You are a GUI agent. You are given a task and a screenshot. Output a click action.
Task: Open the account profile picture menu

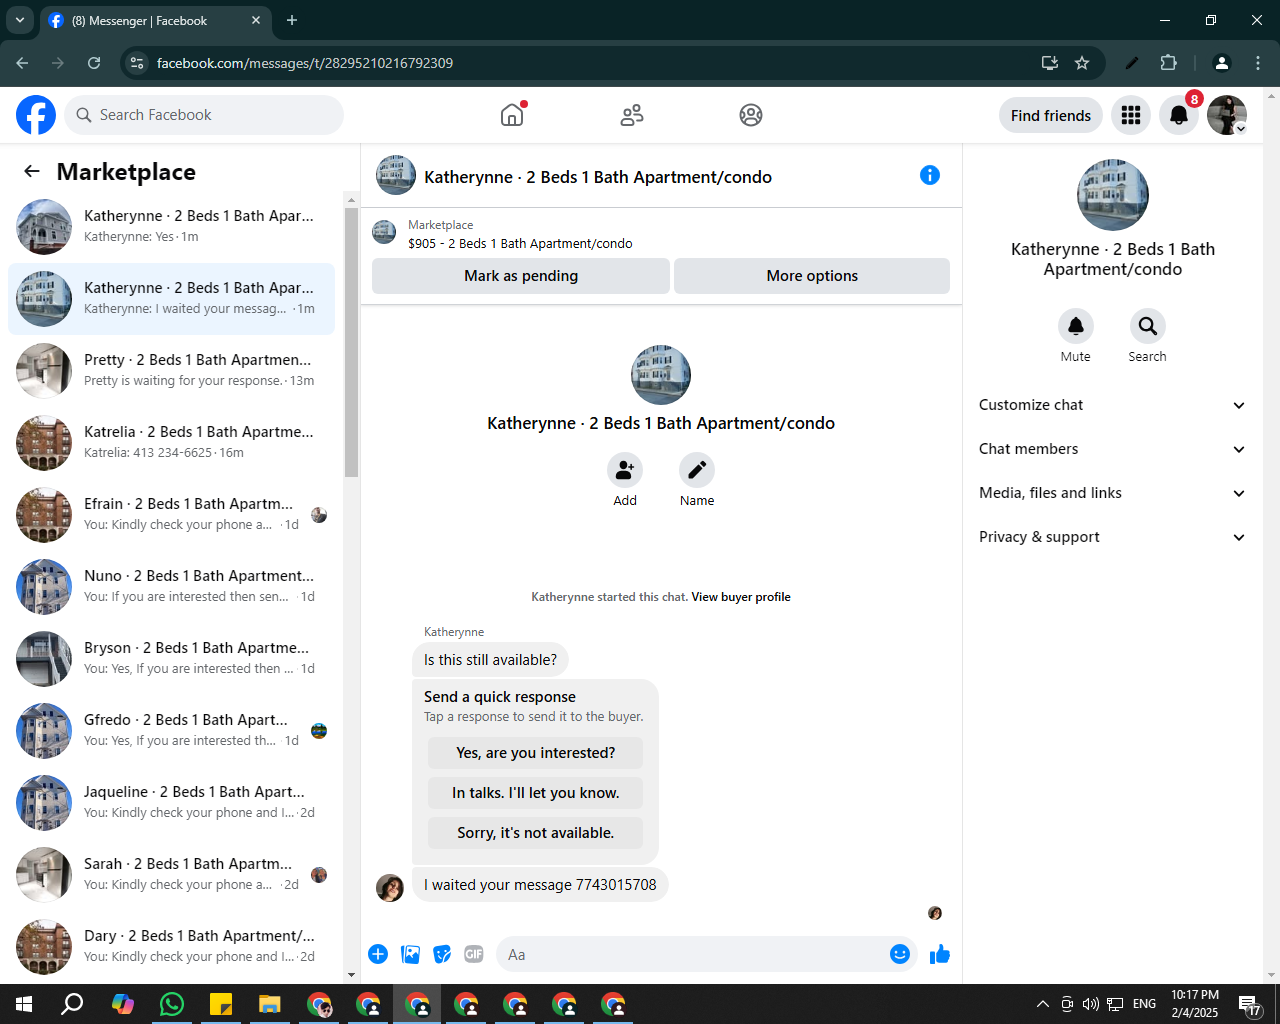click(1227, 115)
